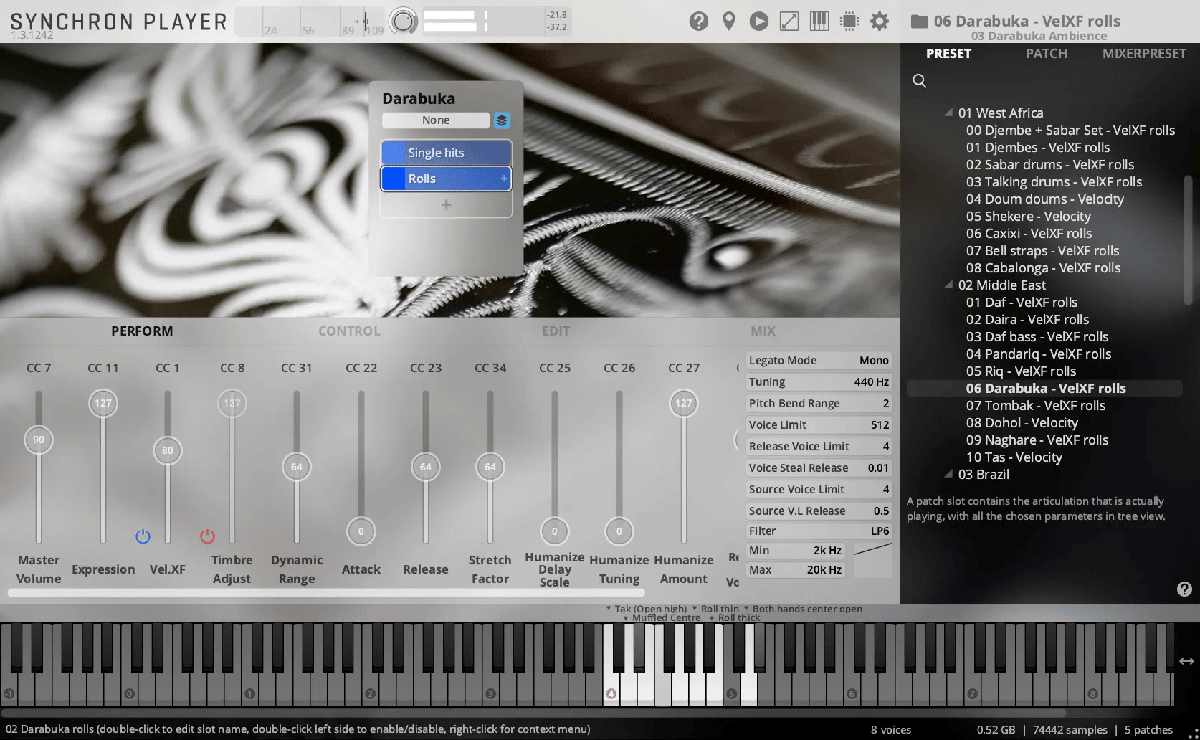Toggle the blue Vel.XF power button
This screenshot has height=740, width=1200.
click(143, 537)
